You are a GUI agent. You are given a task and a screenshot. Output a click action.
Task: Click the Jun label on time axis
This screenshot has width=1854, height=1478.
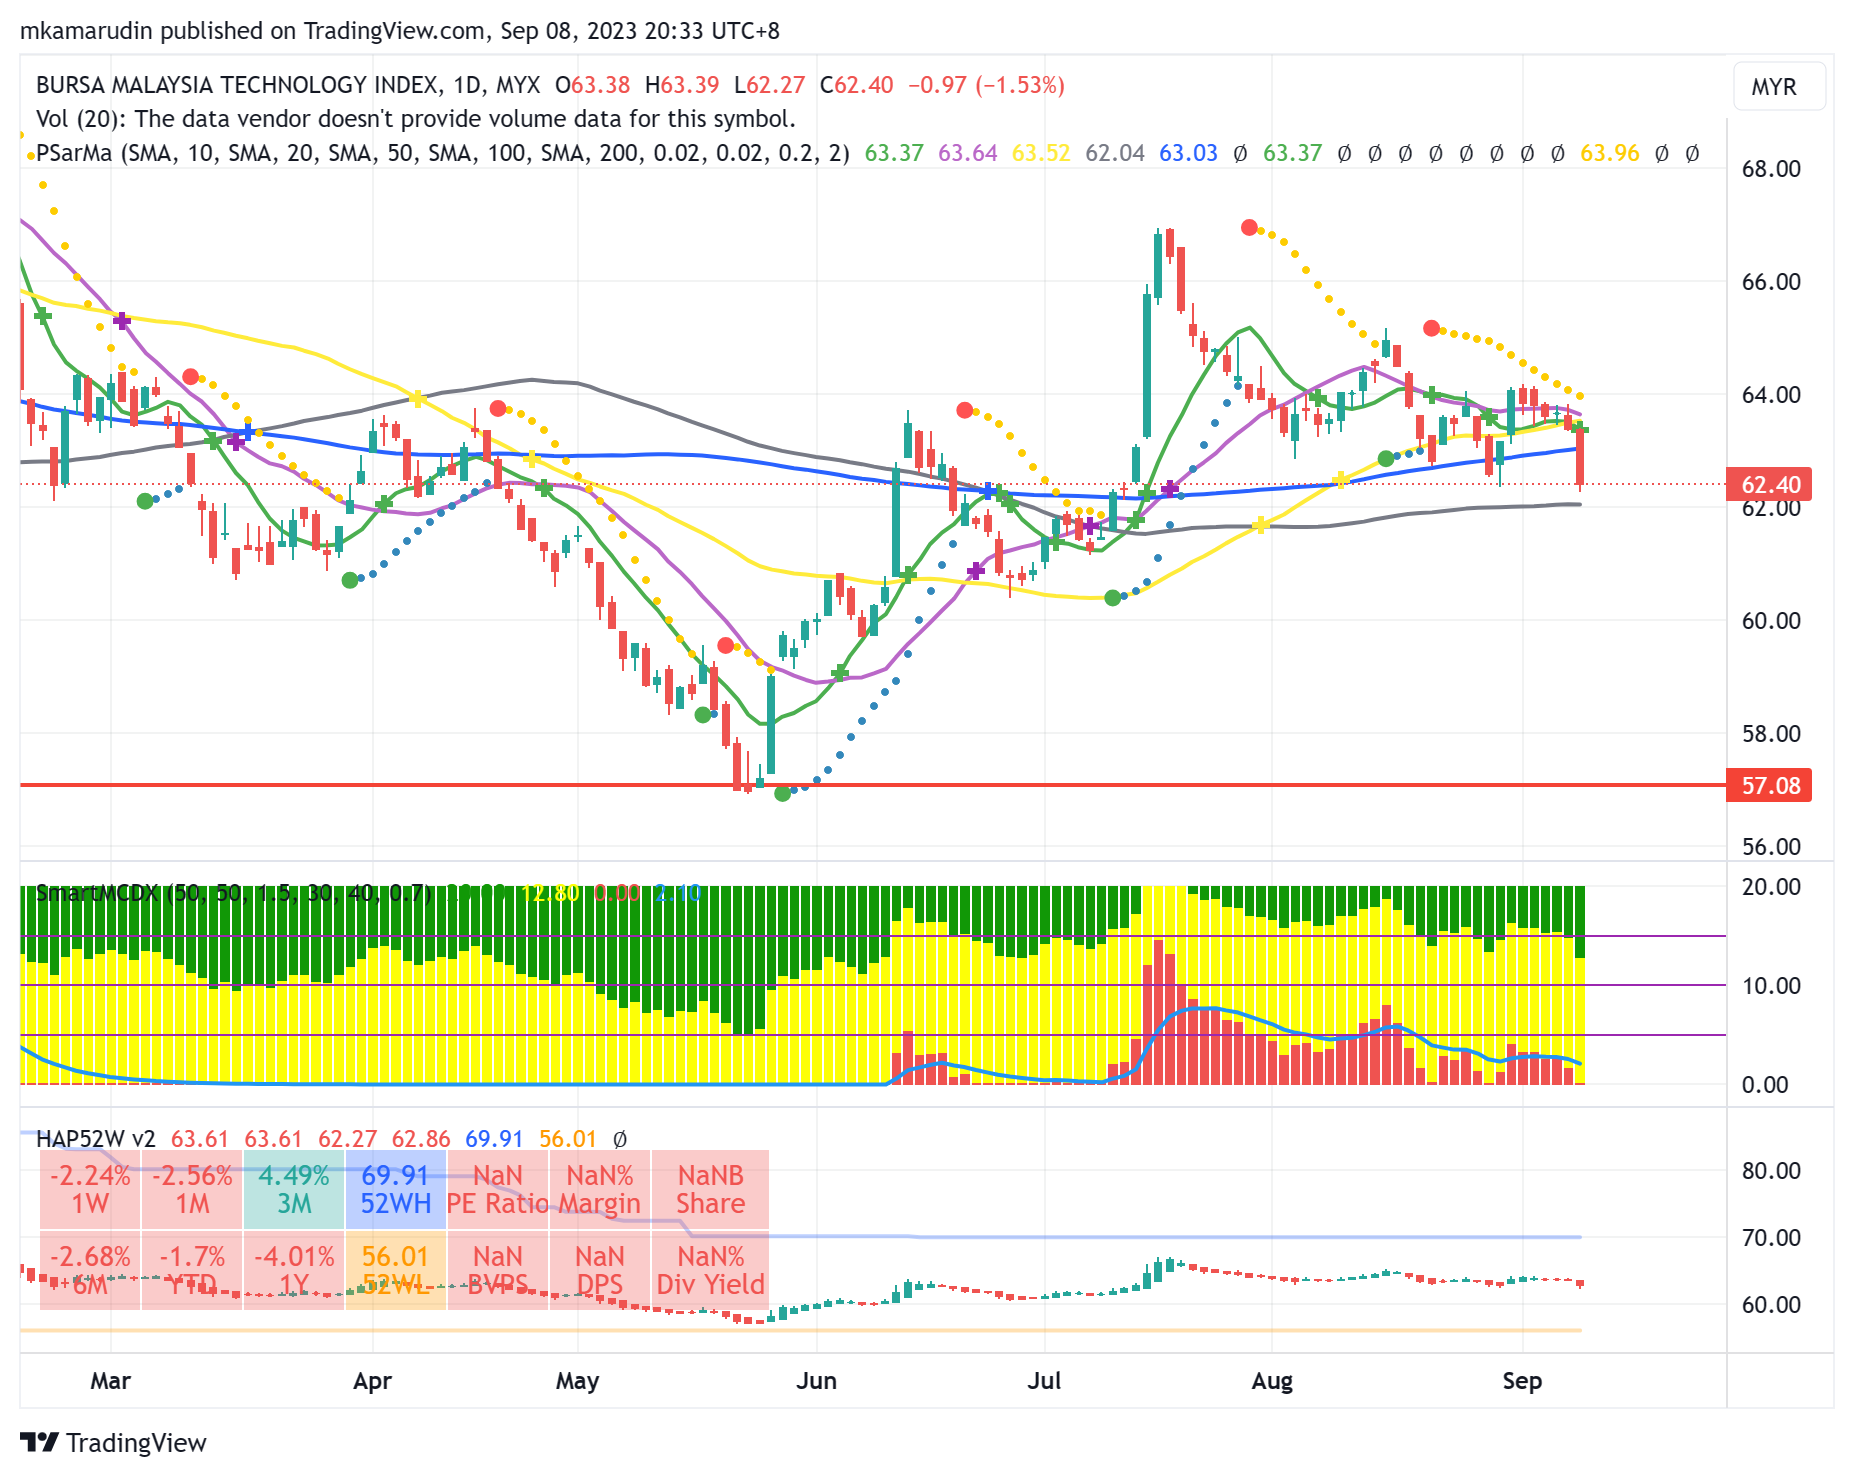coord(816,1381)
